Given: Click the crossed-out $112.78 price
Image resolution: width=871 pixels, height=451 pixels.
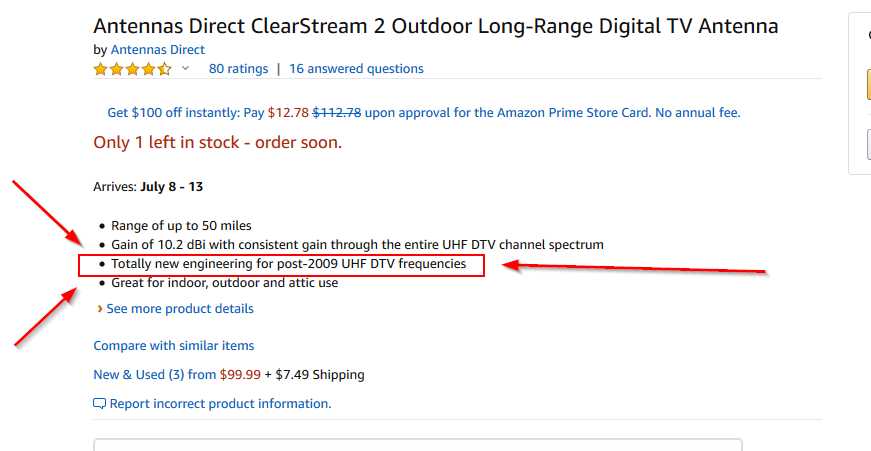Looking at the screenshot, I should [x=336, y=113].
